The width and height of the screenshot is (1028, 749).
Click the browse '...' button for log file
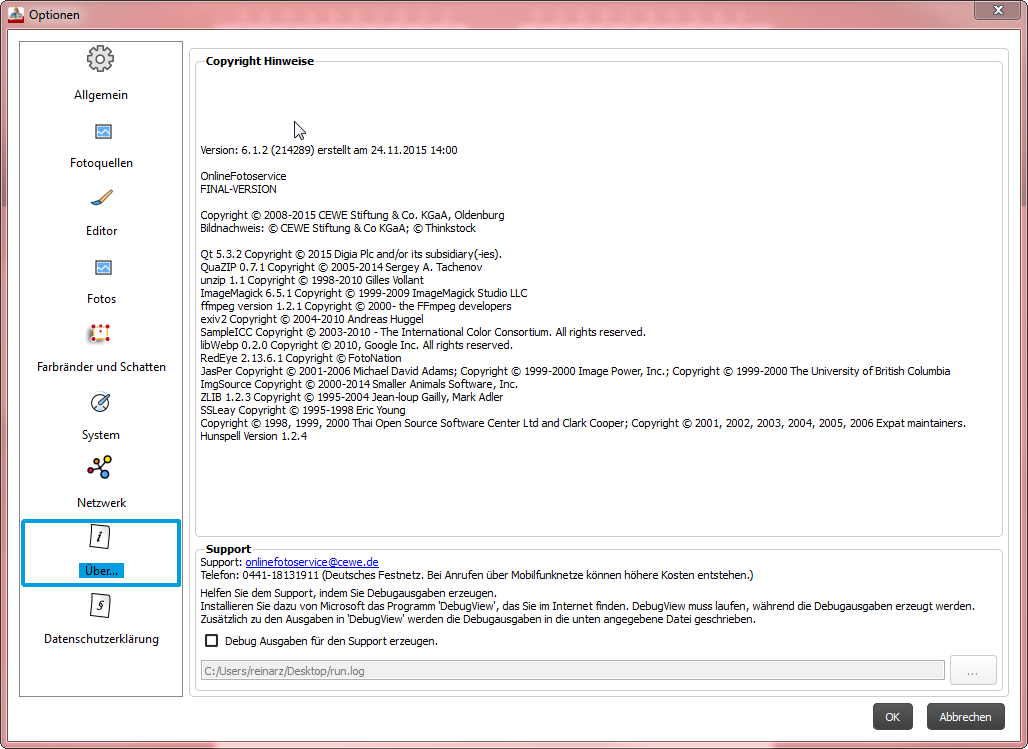pos(973,670)
